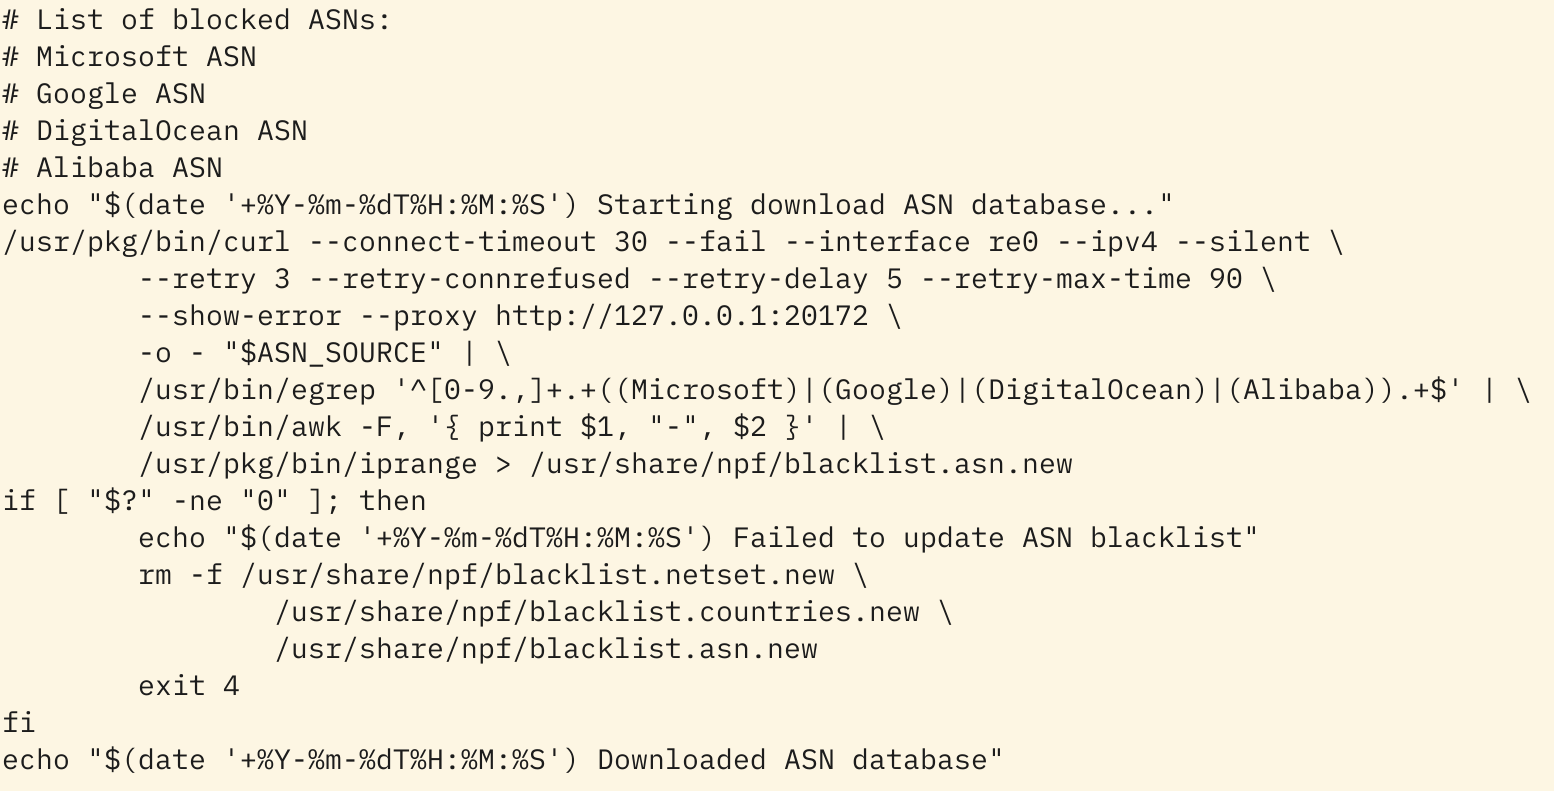The image size is (1554, 791).
Task: Click the '# List of blocked ASNs:' comment
Action: click(x=197, y=20)
